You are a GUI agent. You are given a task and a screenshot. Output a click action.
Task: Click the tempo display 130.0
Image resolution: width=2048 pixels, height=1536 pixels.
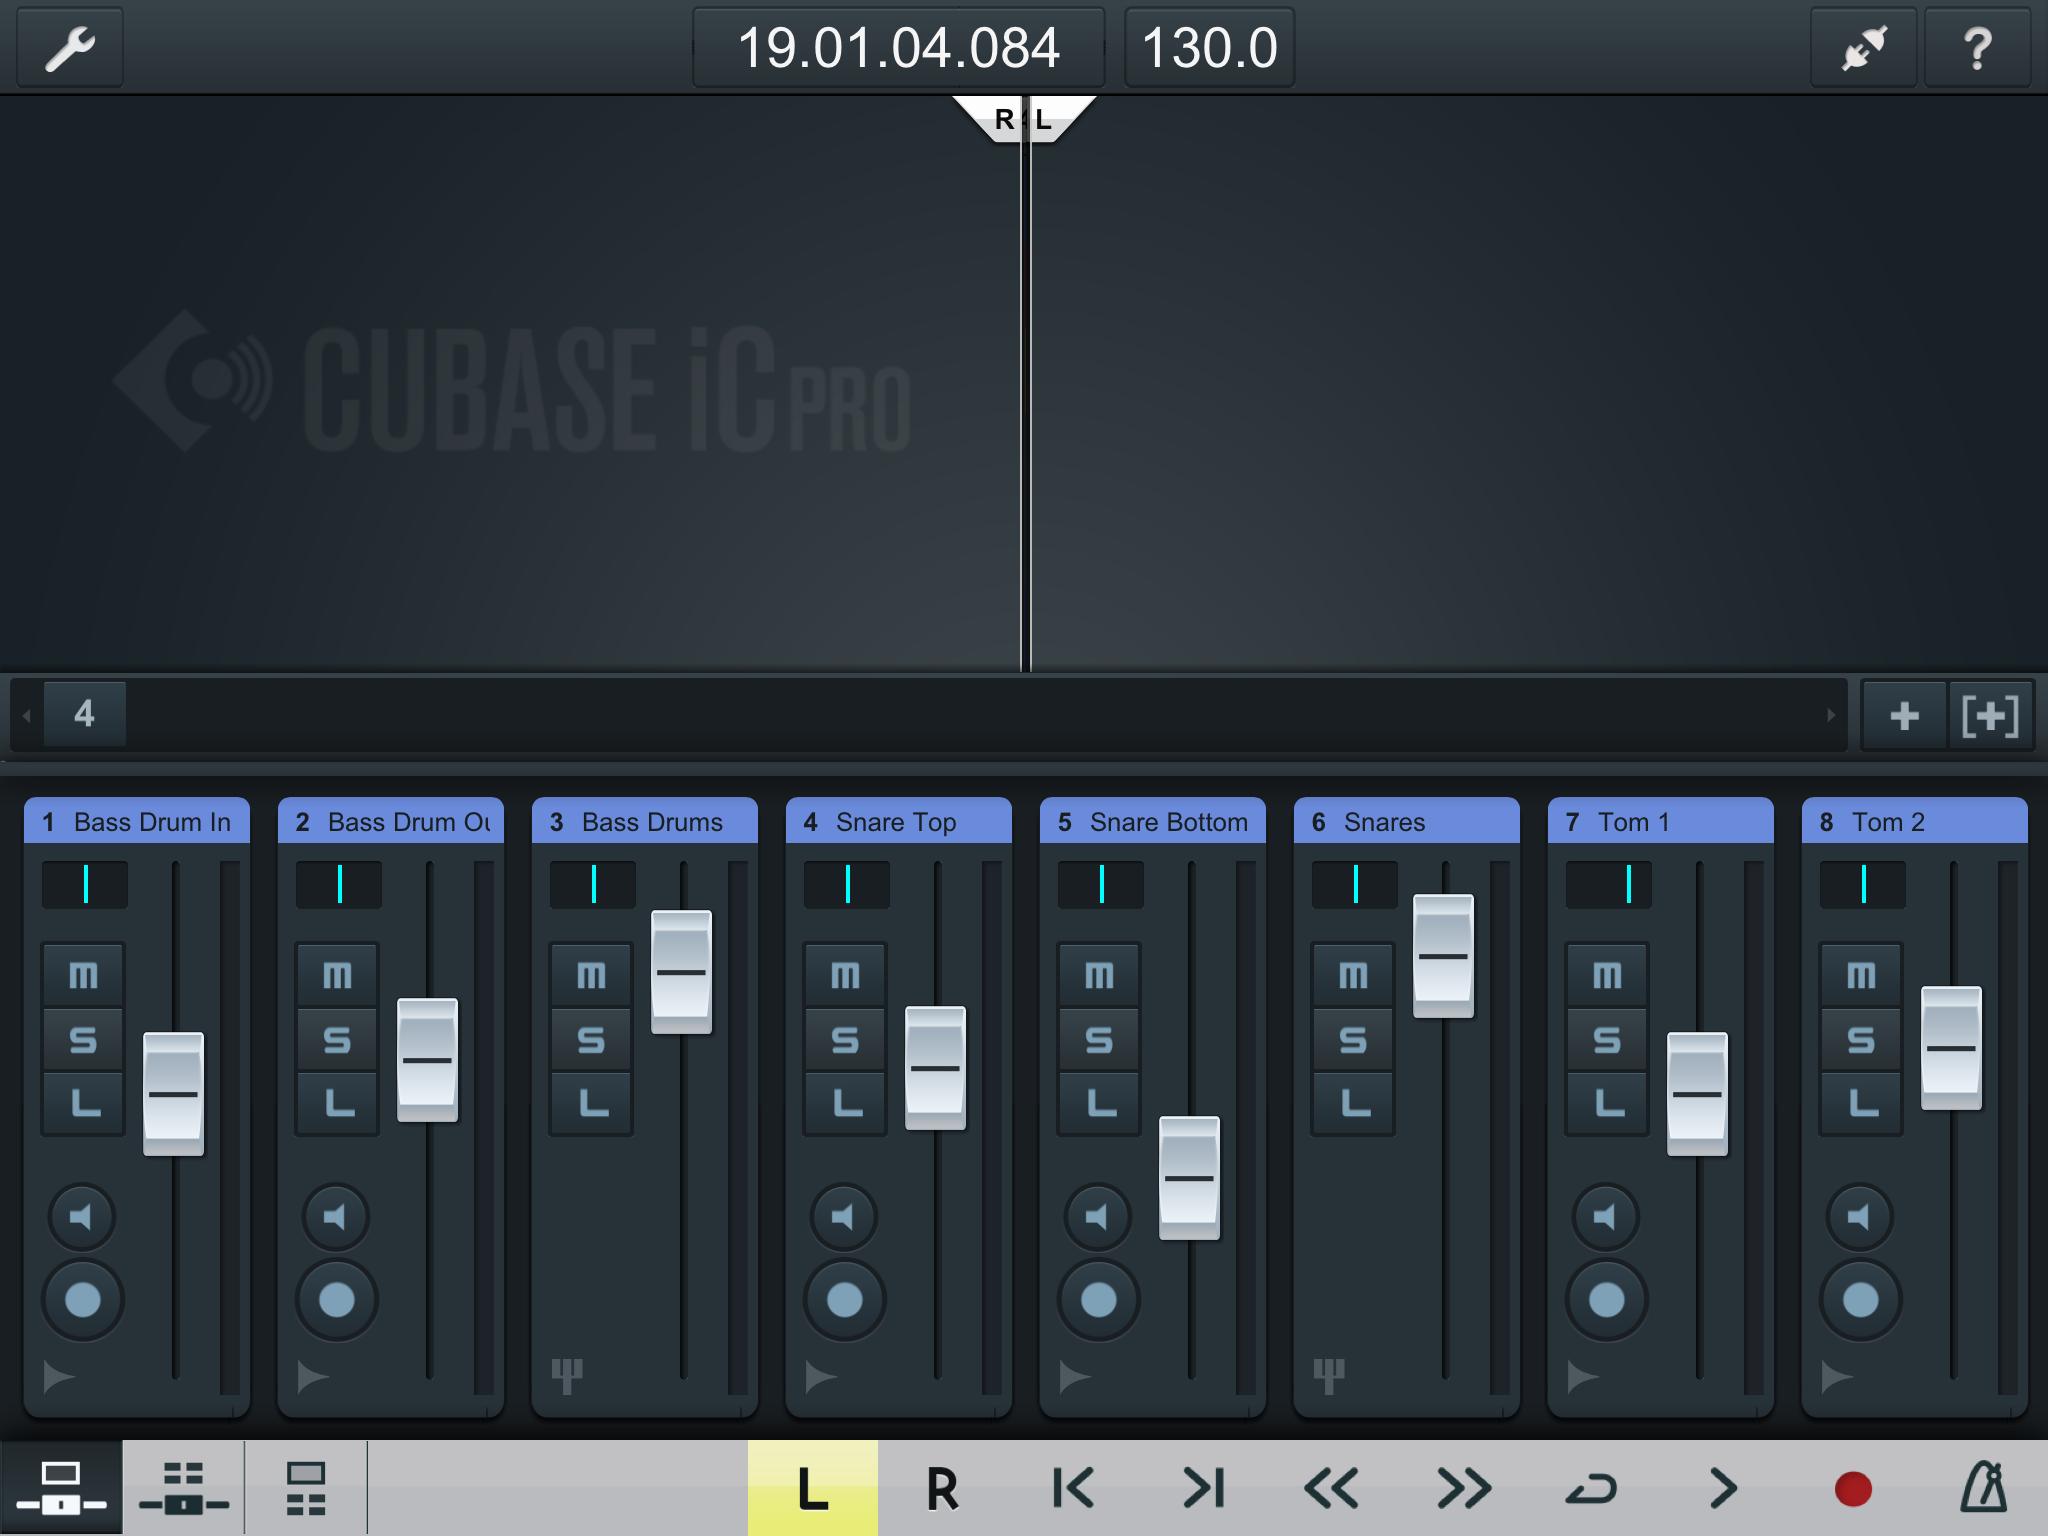1209,48
